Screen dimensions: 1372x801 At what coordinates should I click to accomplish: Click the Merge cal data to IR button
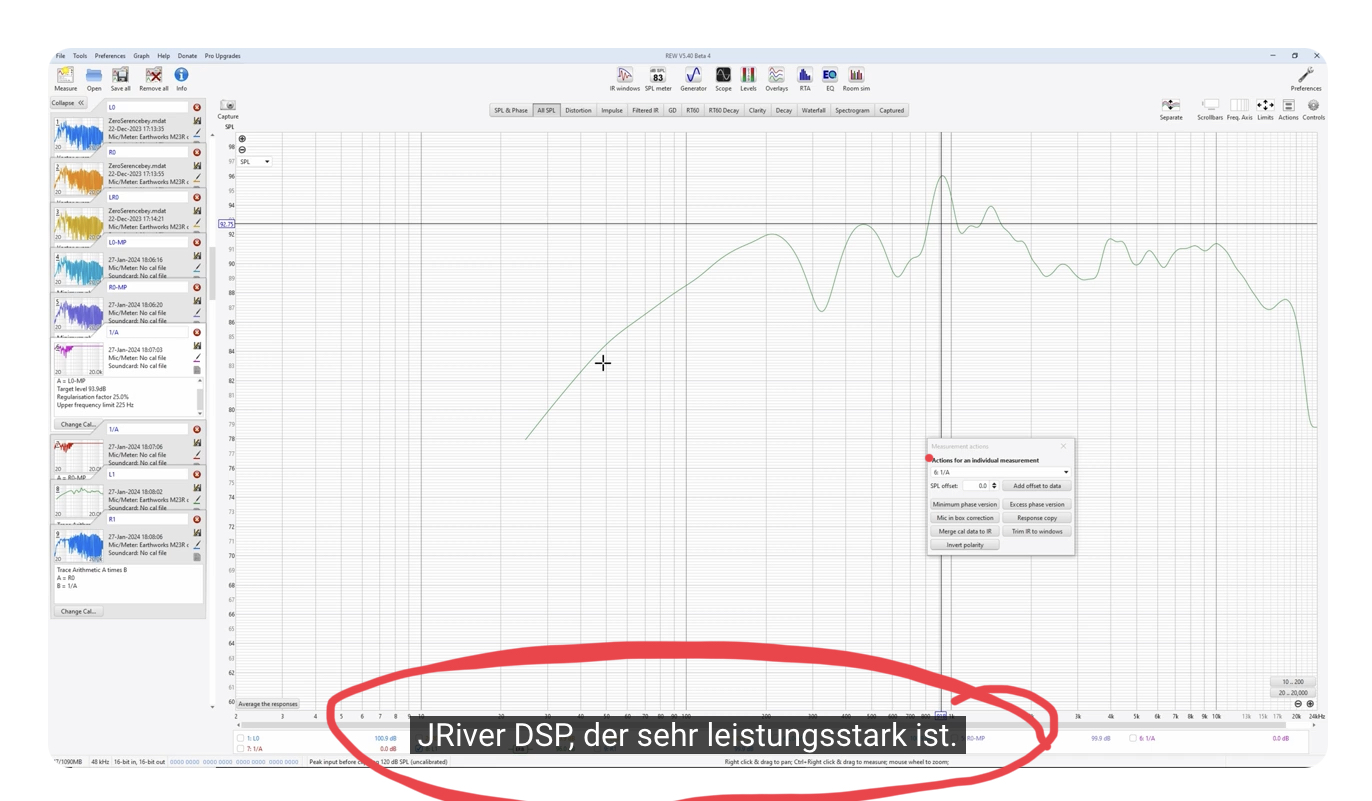pos(965,531)
